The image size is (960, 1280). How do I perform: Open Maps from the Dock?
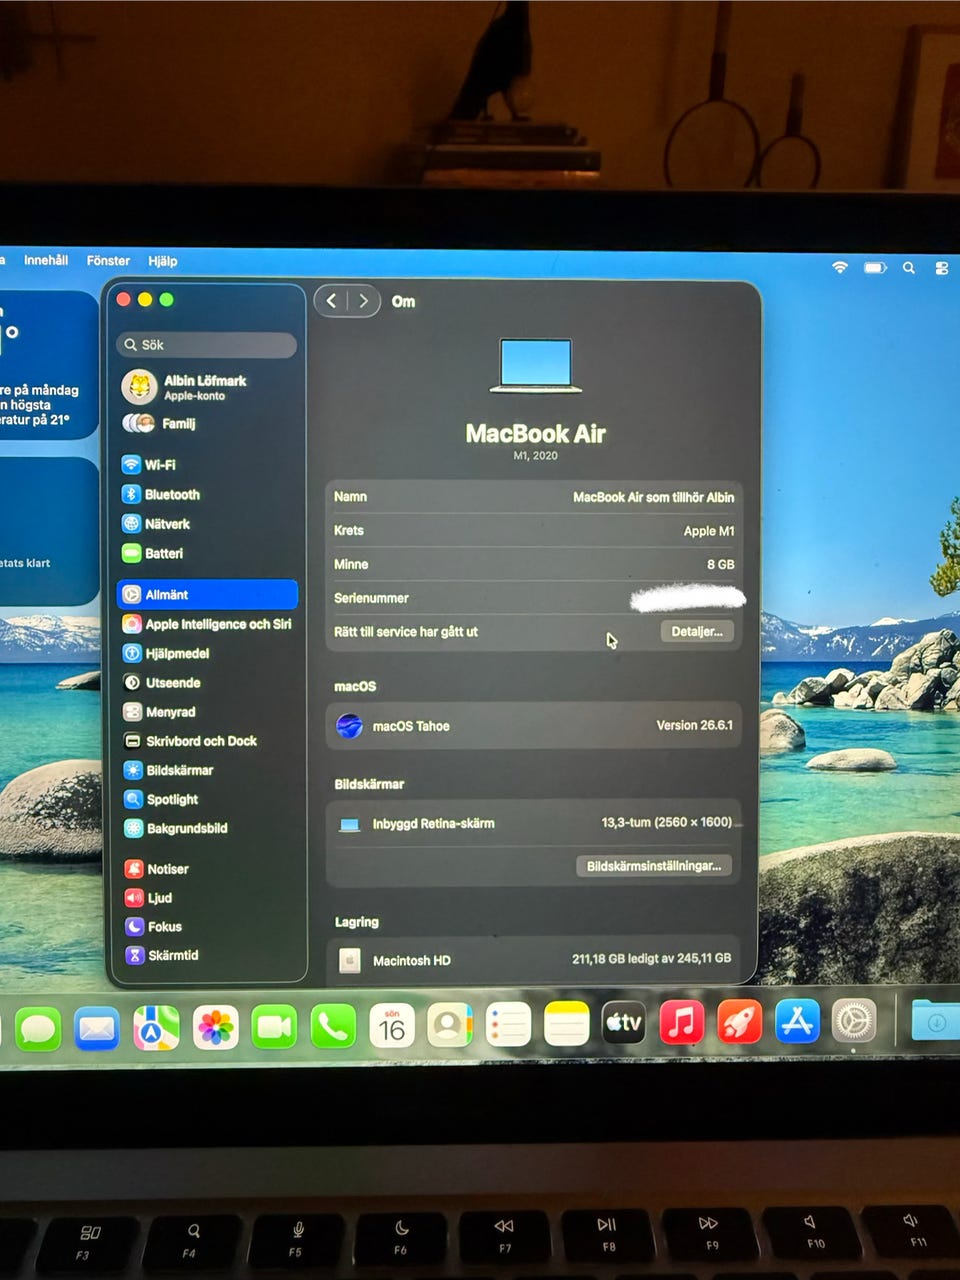coord(156,1027)
